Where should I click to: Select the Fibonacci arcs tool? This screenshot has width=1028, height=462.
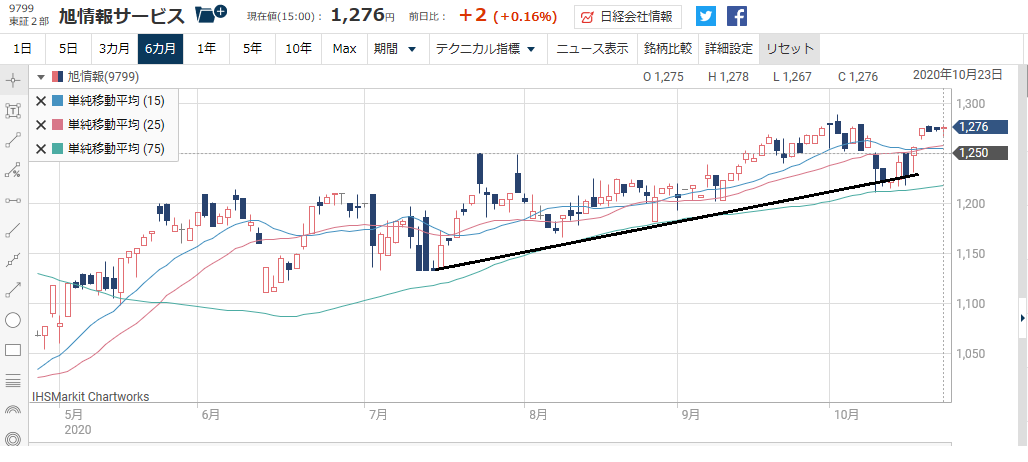pos(13,410)
